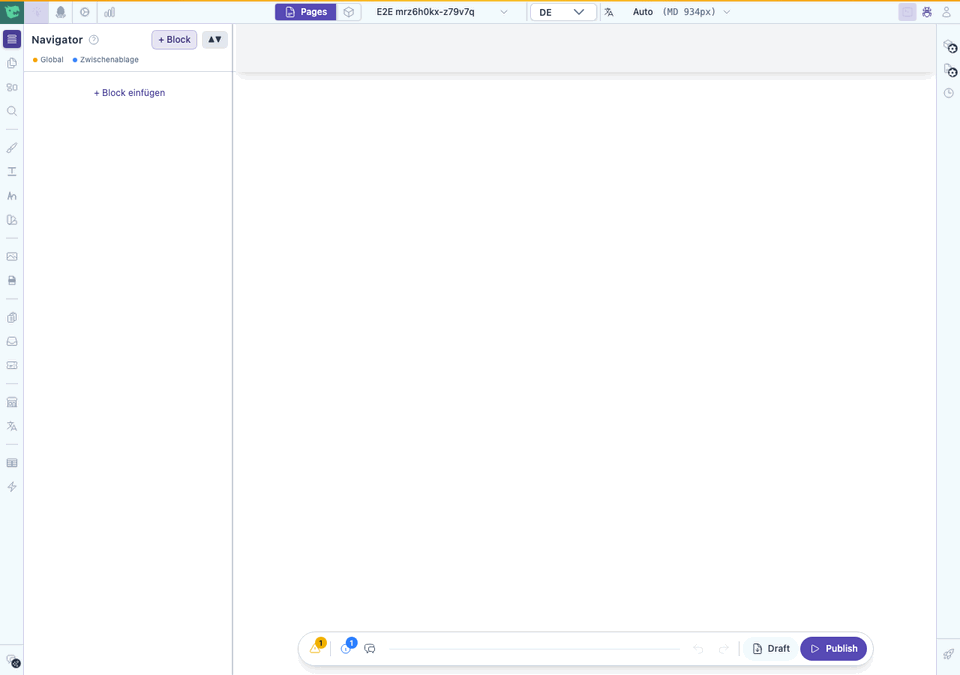Open info indicator with blue badge 1
This screenshot has width=960, height=675.
click(348, 647)
